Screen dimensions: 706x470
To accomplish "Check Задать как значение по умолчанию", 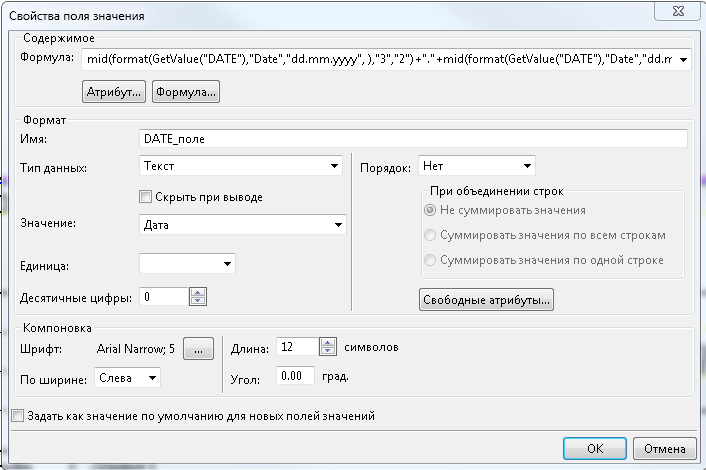I will tap(16, 415).
